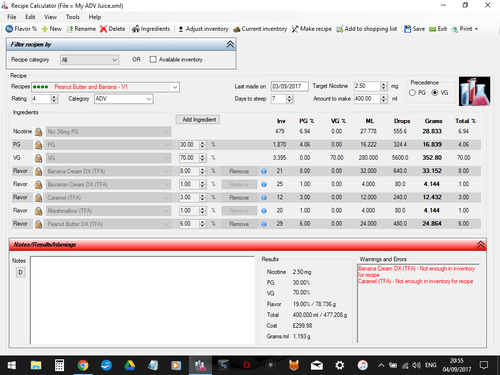Open the Peanut Butter DX flavor dropdown
Screen dimensions: 500x375
click(x=108, y=224)
